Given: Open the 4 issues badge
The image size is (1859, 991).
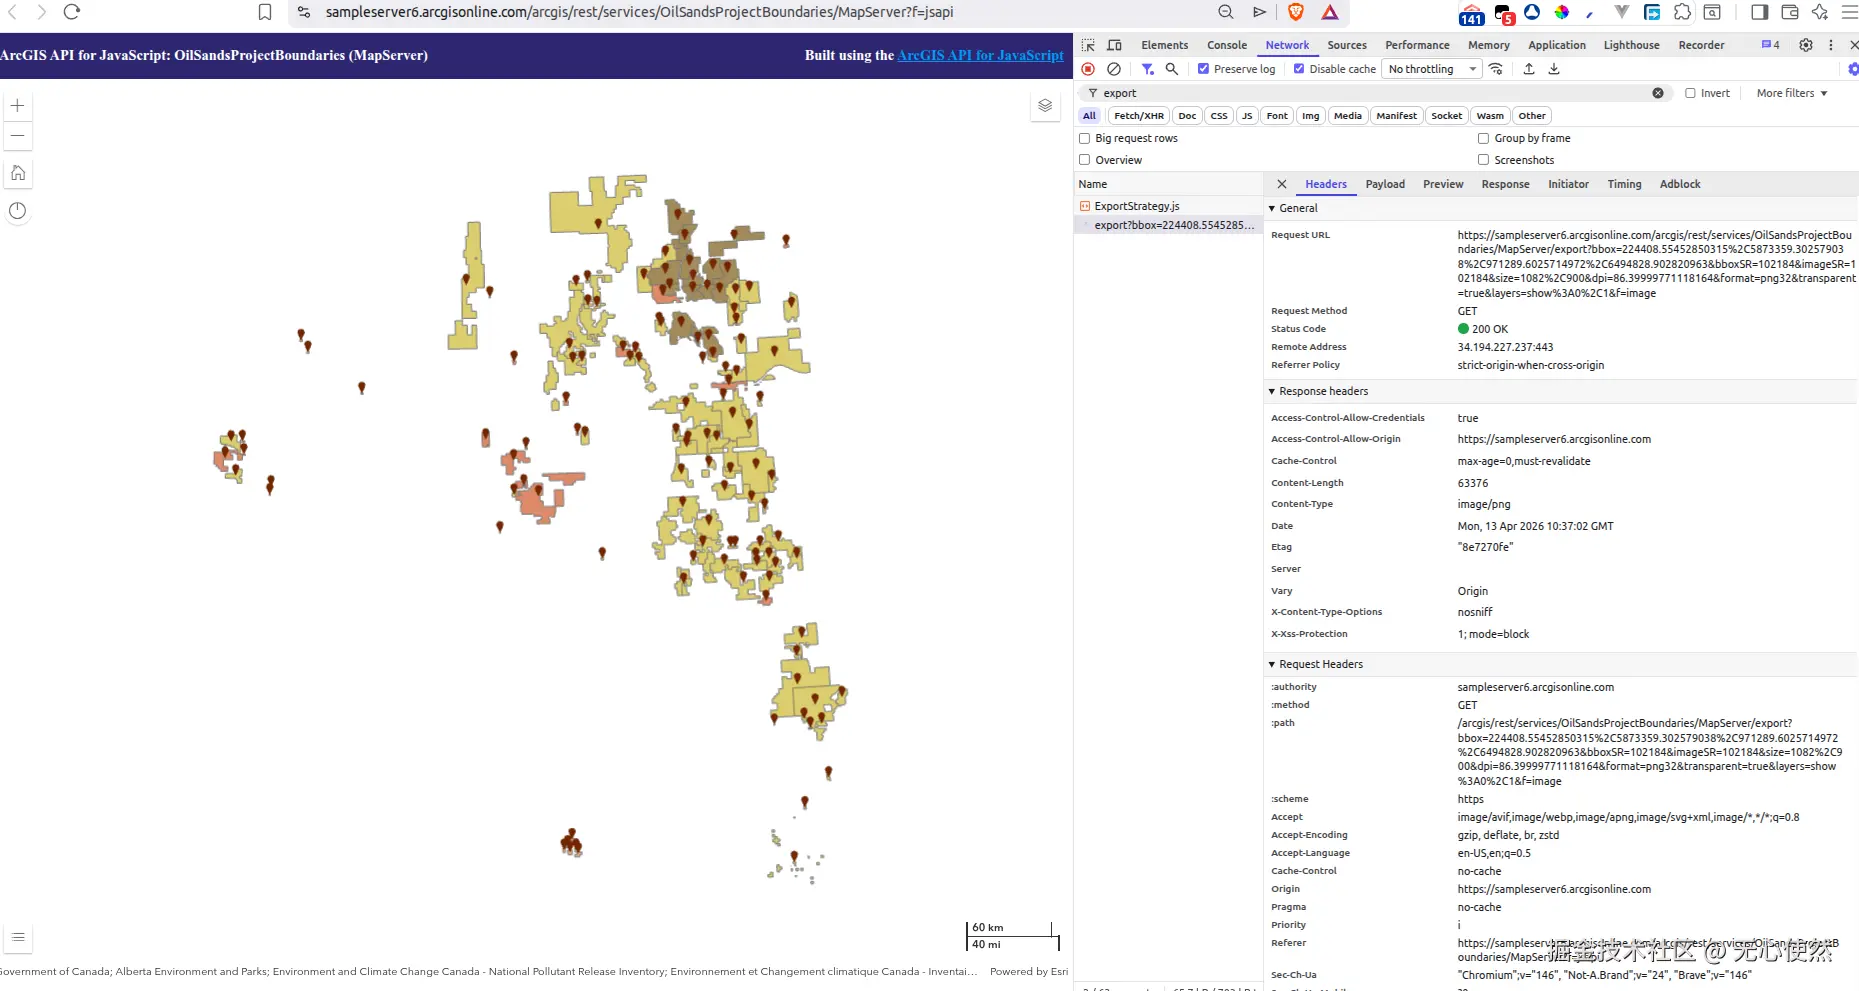Looking at the screenshot, I should 1770,45.
